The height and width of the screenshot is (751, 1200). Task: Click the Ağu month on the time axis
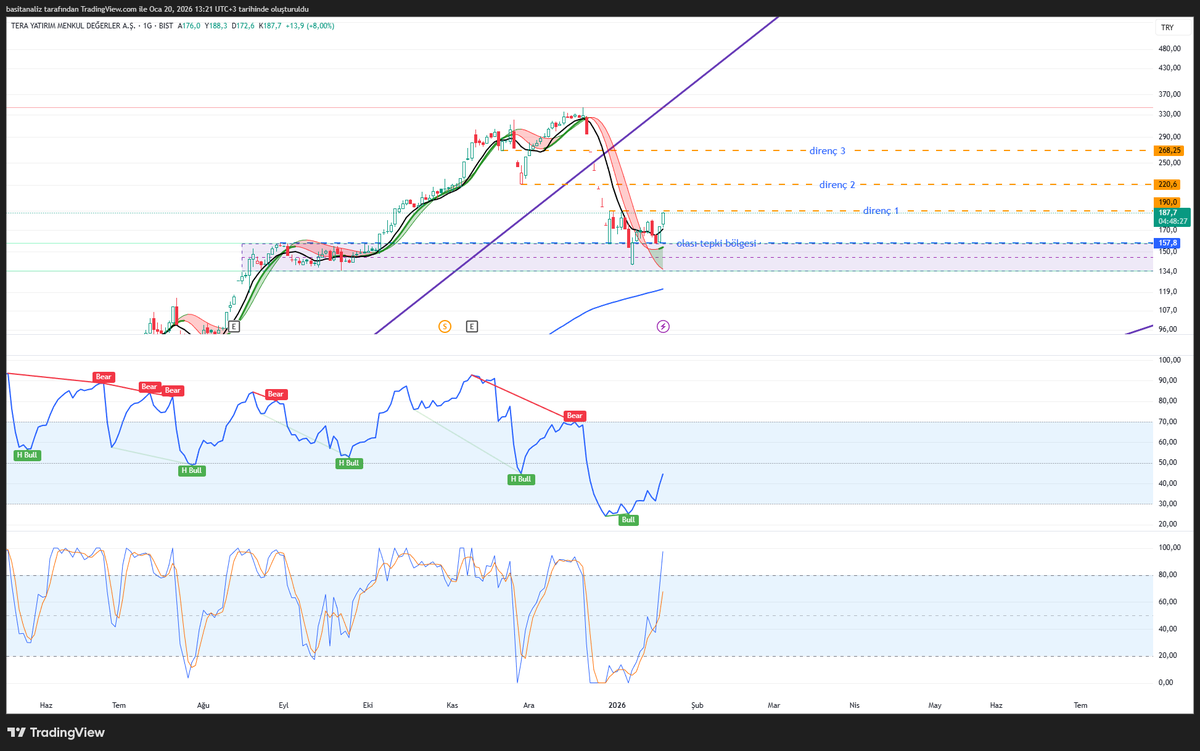[203, 705]
